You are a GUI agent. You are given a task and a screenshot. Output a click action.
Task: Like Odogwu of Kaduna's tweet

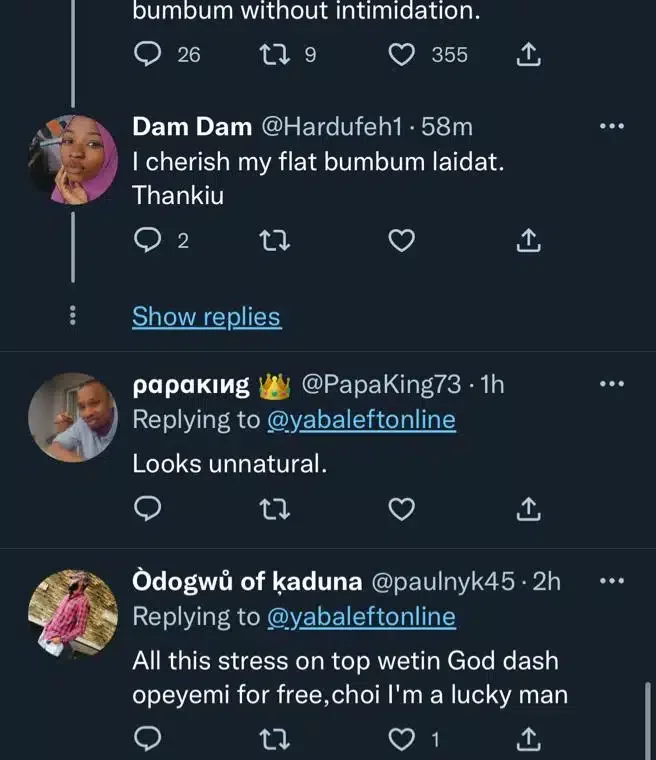(402, 739)
